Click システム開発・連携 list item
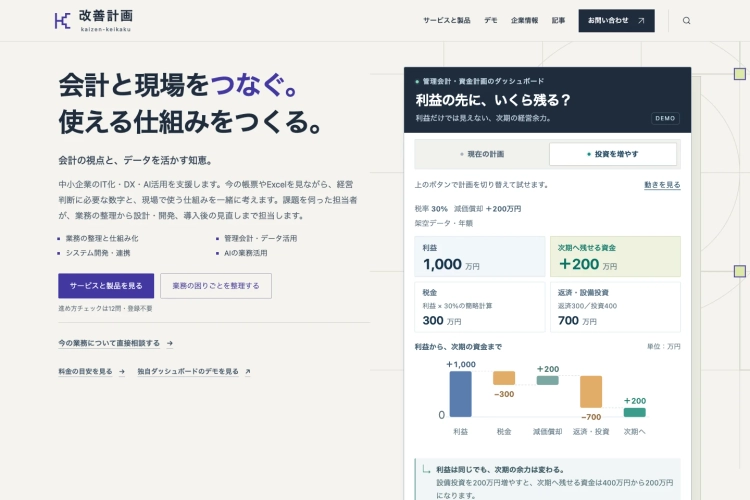The height and width of the screenshot is (500, 750). pos(98,253)
